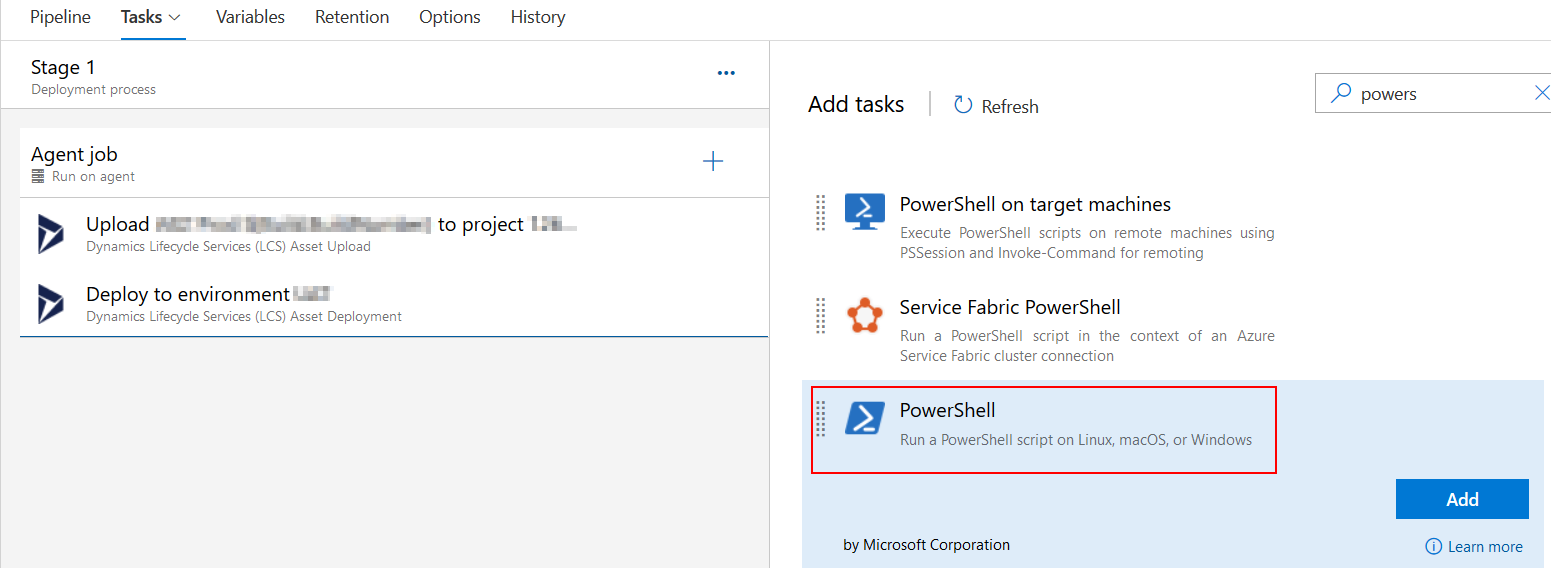
Task: Click the Add button for PowerShell
Action: (1462, 499)
